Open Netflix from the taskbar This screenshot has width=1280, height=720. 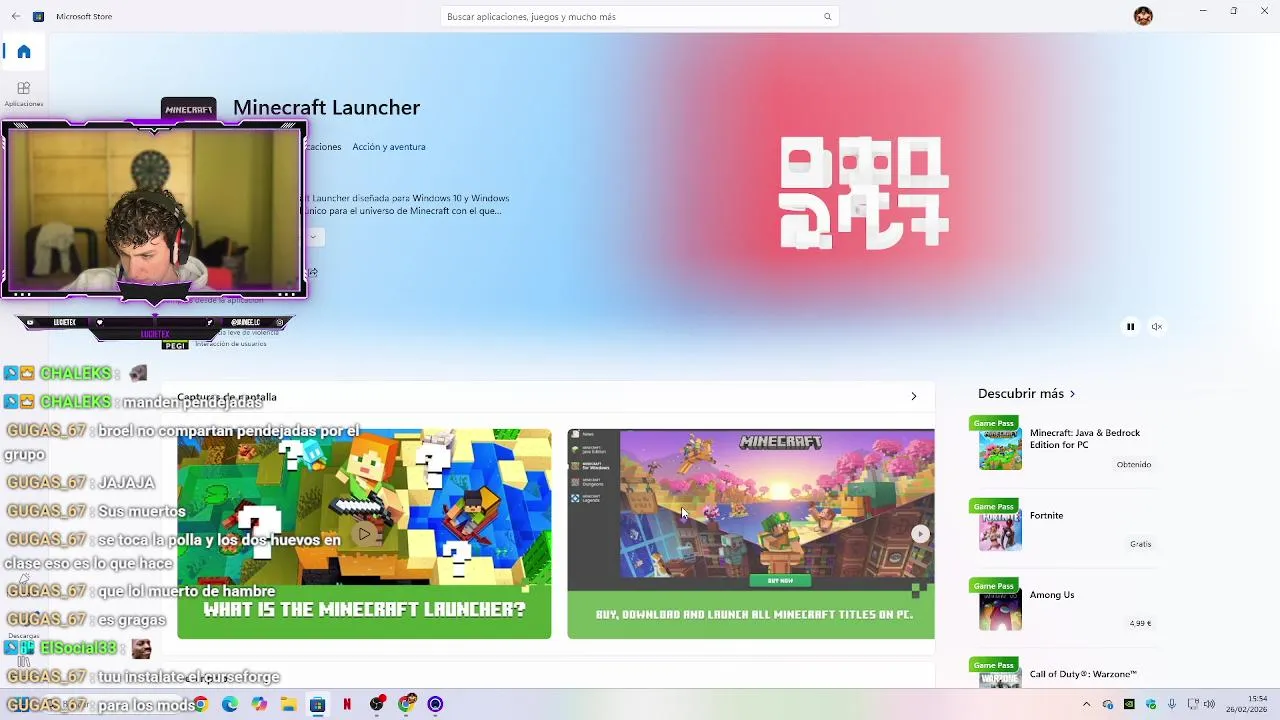[347, 704]
